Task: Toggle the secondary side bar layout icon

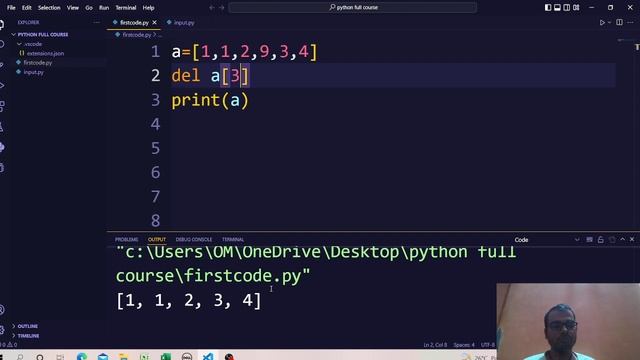Action: (x=567, y=7)
